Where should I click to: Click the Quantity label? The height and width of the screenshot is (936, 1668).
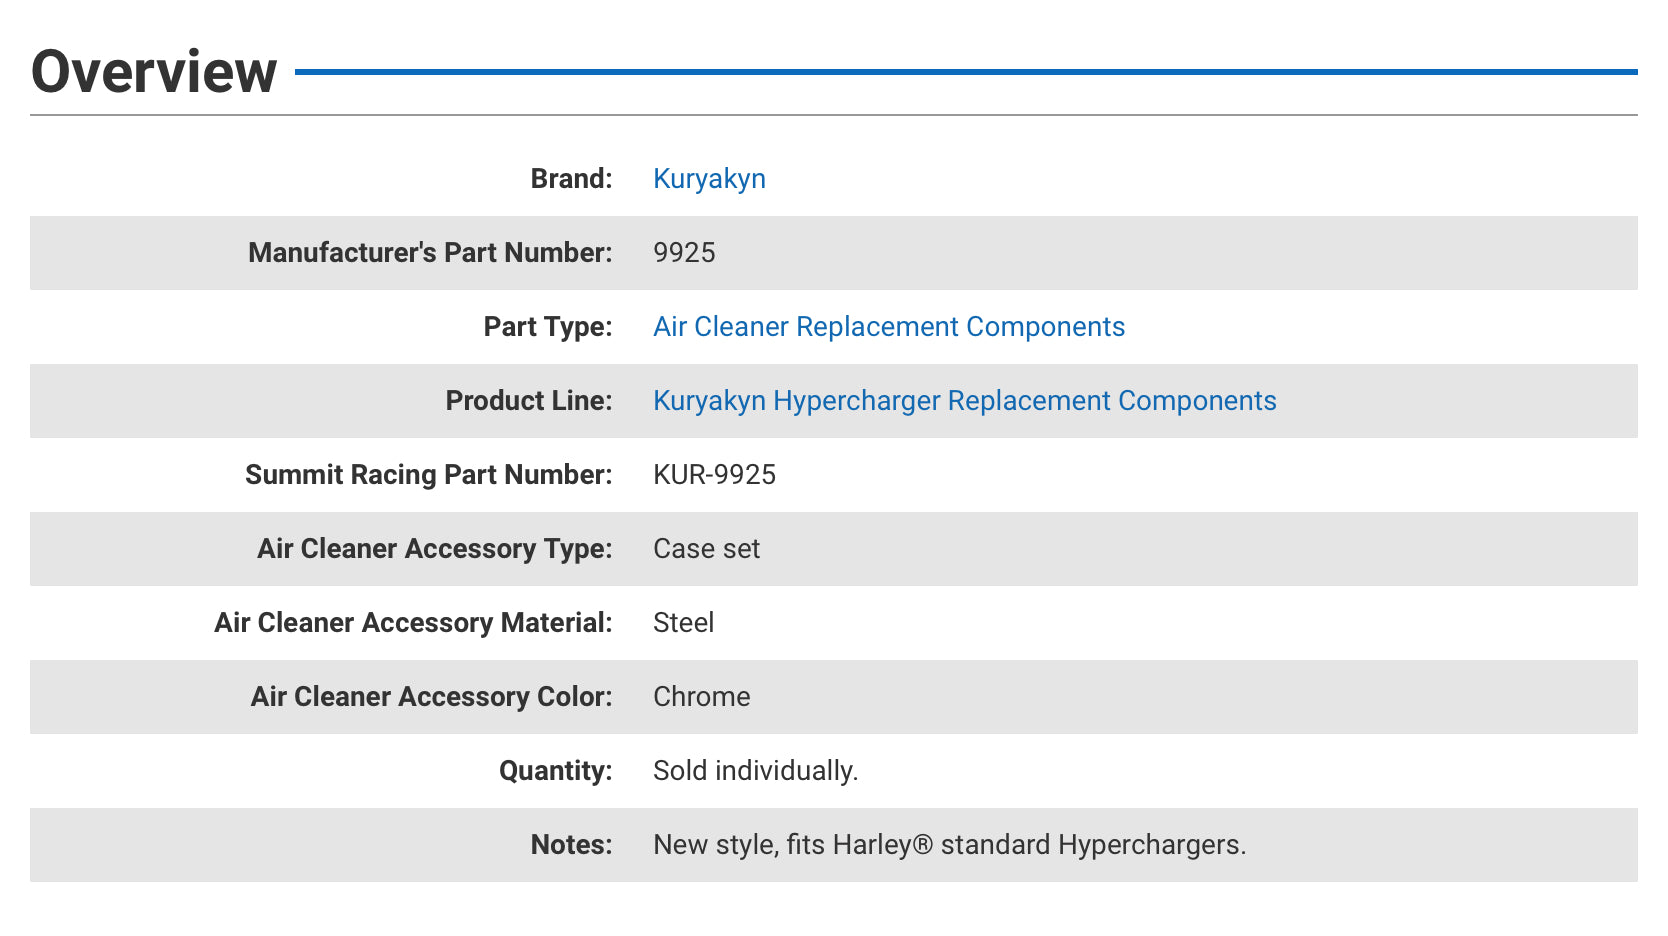(x=555, y=771)
